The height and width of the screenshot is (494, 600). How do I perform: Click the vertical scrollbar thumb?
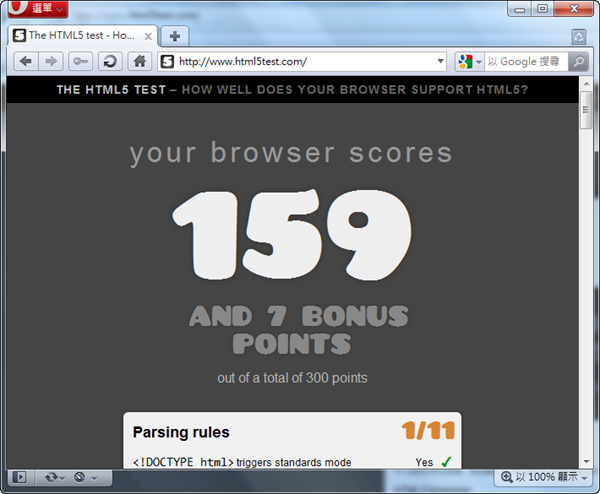click(x=586, y=111)
